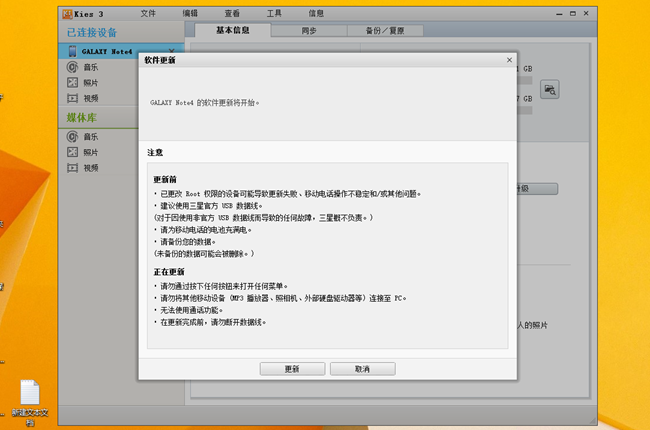Click the partially hidden 升级 button
This screenshot has height=430, width=650.
click(x=537, y=189)
